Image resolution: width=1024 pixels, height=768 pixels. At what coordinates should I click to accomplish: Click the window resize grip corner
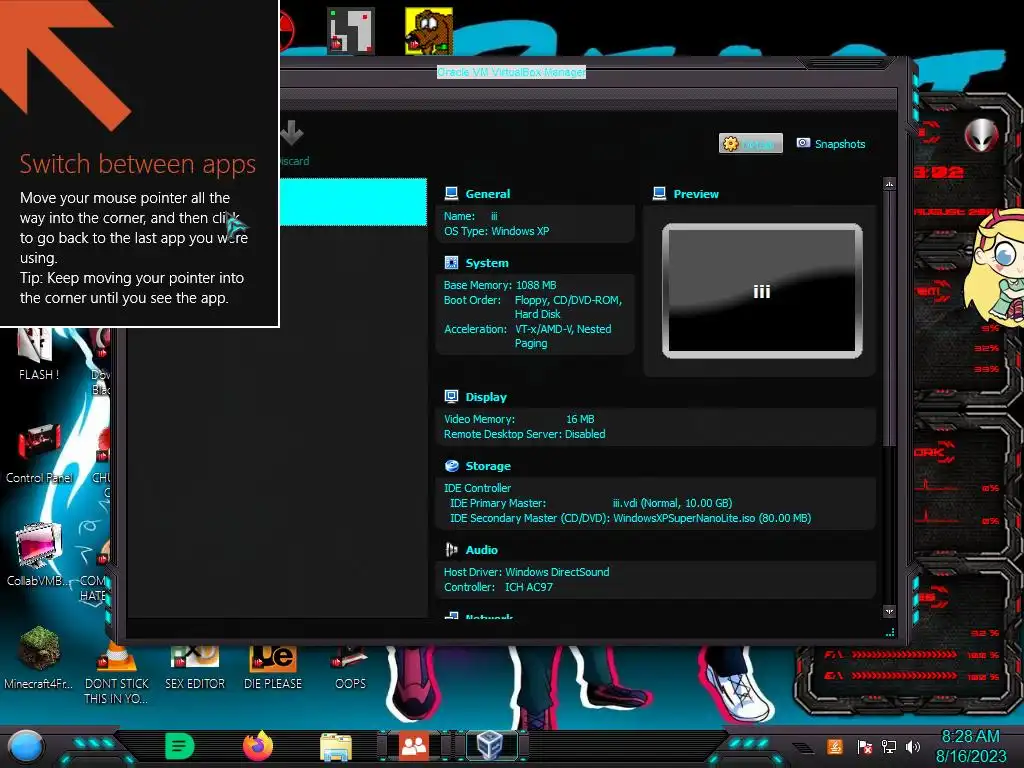889,632
